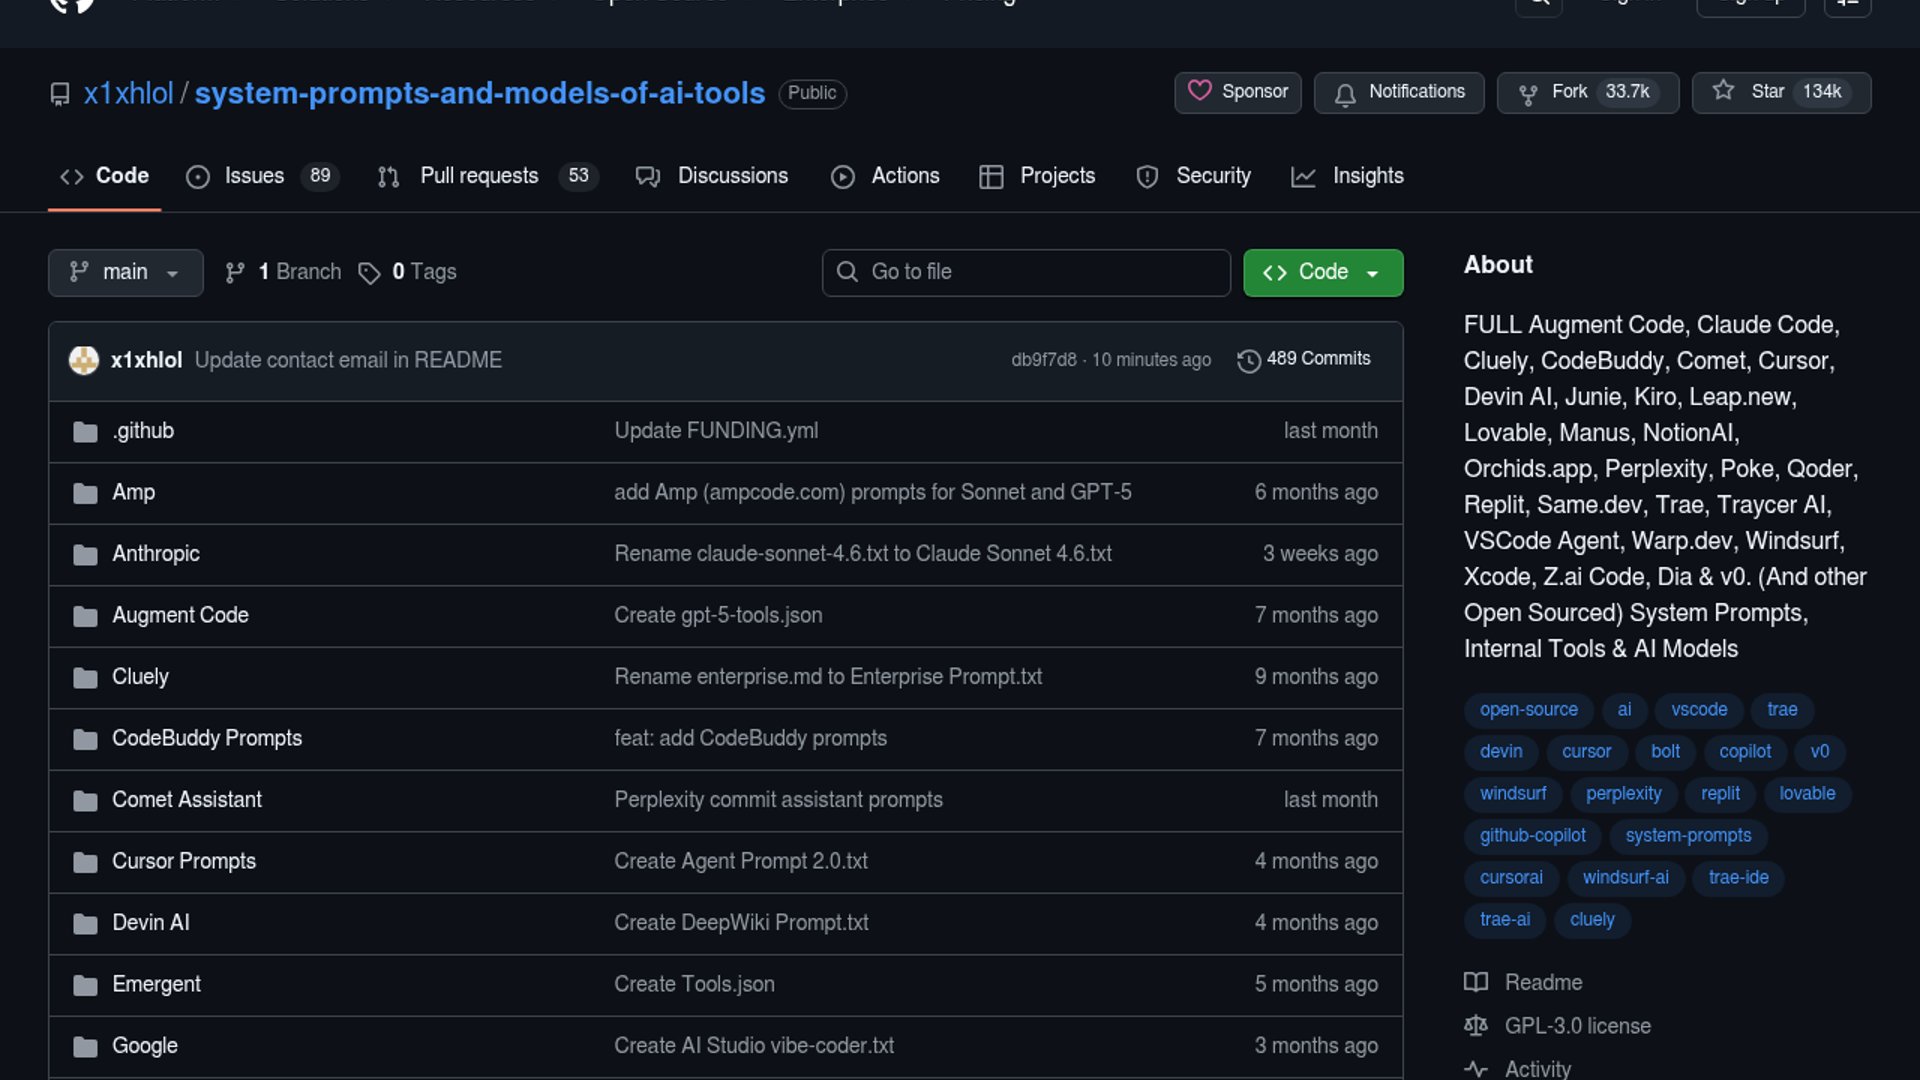Image resolution: width=1920 pixels, height=1080 pixels.
Task: Click the commit history clock icon
Action: click(1248, 360)
